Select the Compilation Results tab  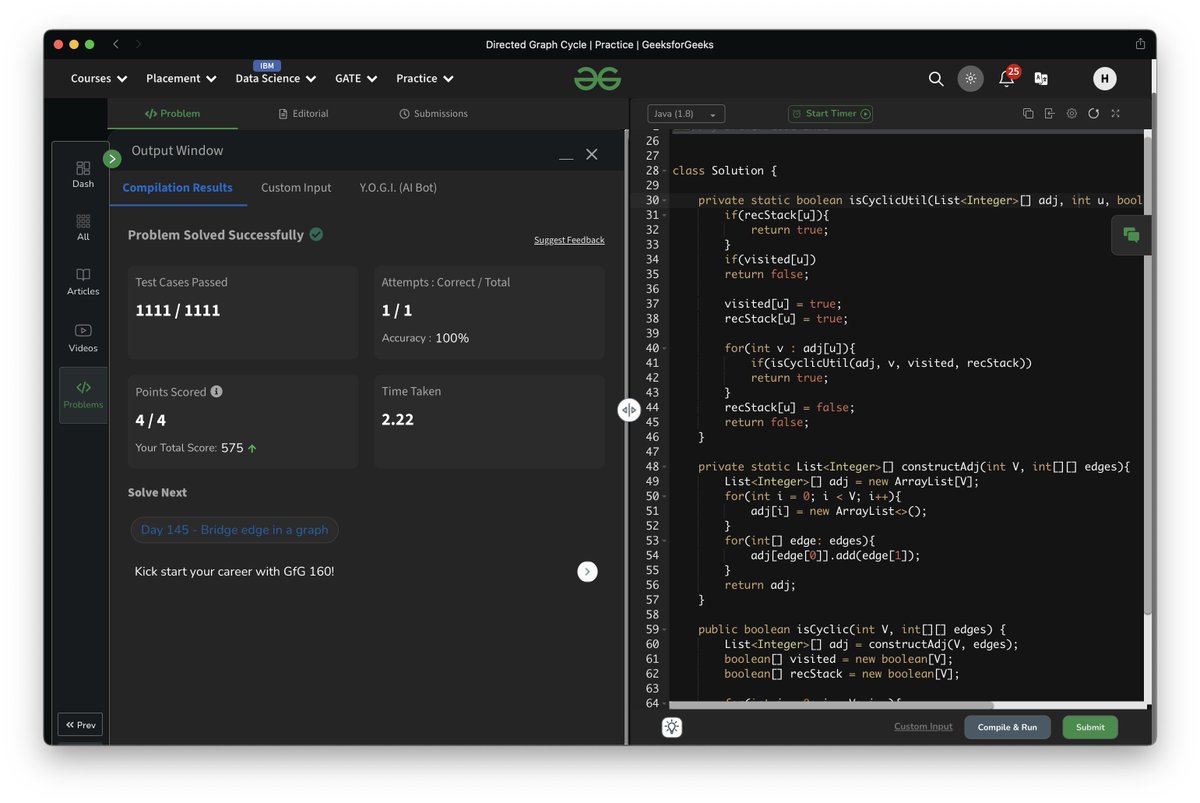coord(178,188)
